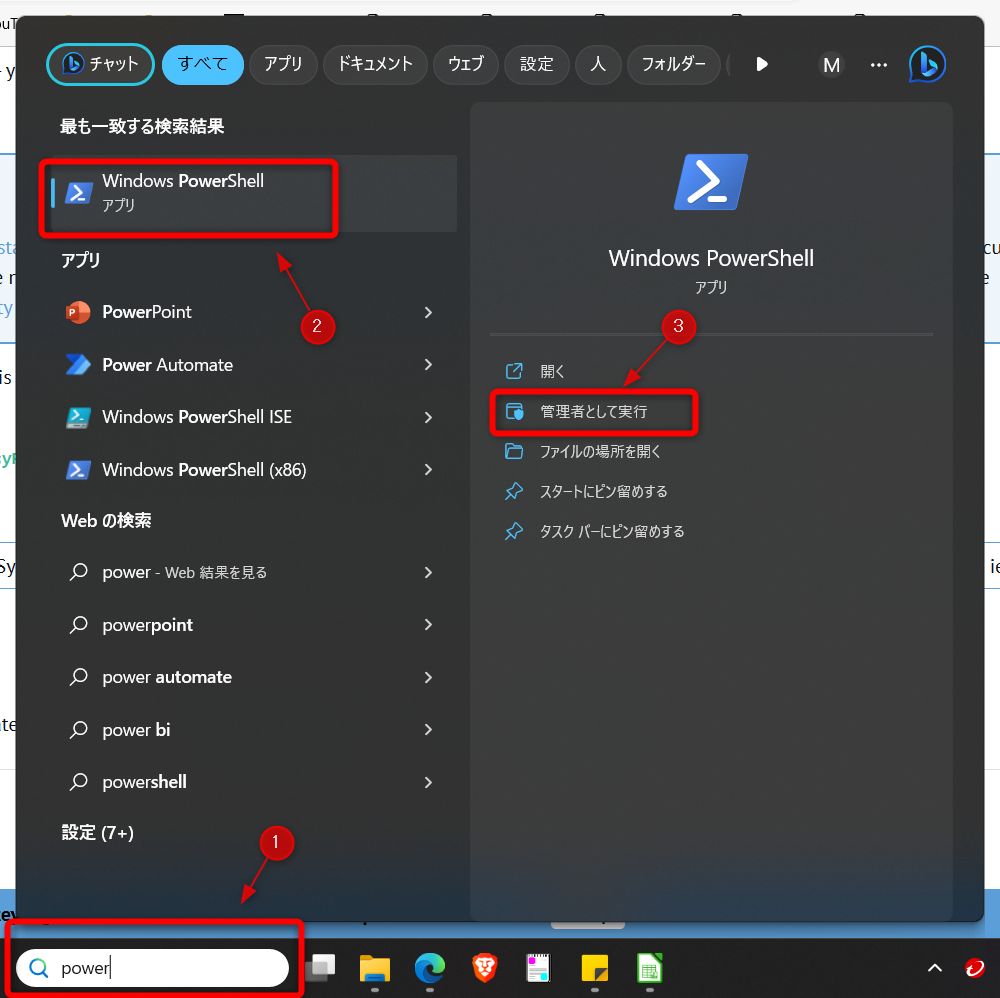1000x998 pixels.
Task: Launch Brave browser from the taskbar
Action: pos(485,967)
